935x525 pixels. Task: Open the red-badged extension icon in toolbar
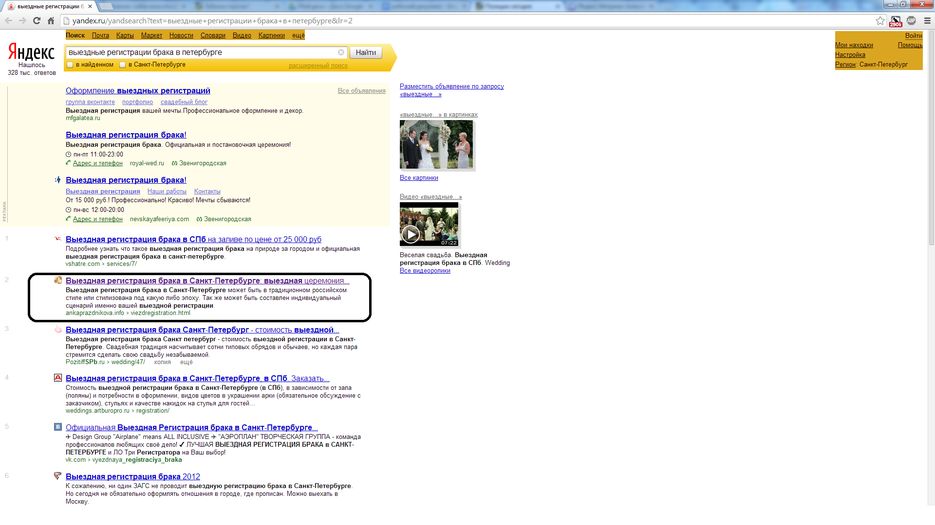(896, 21)
